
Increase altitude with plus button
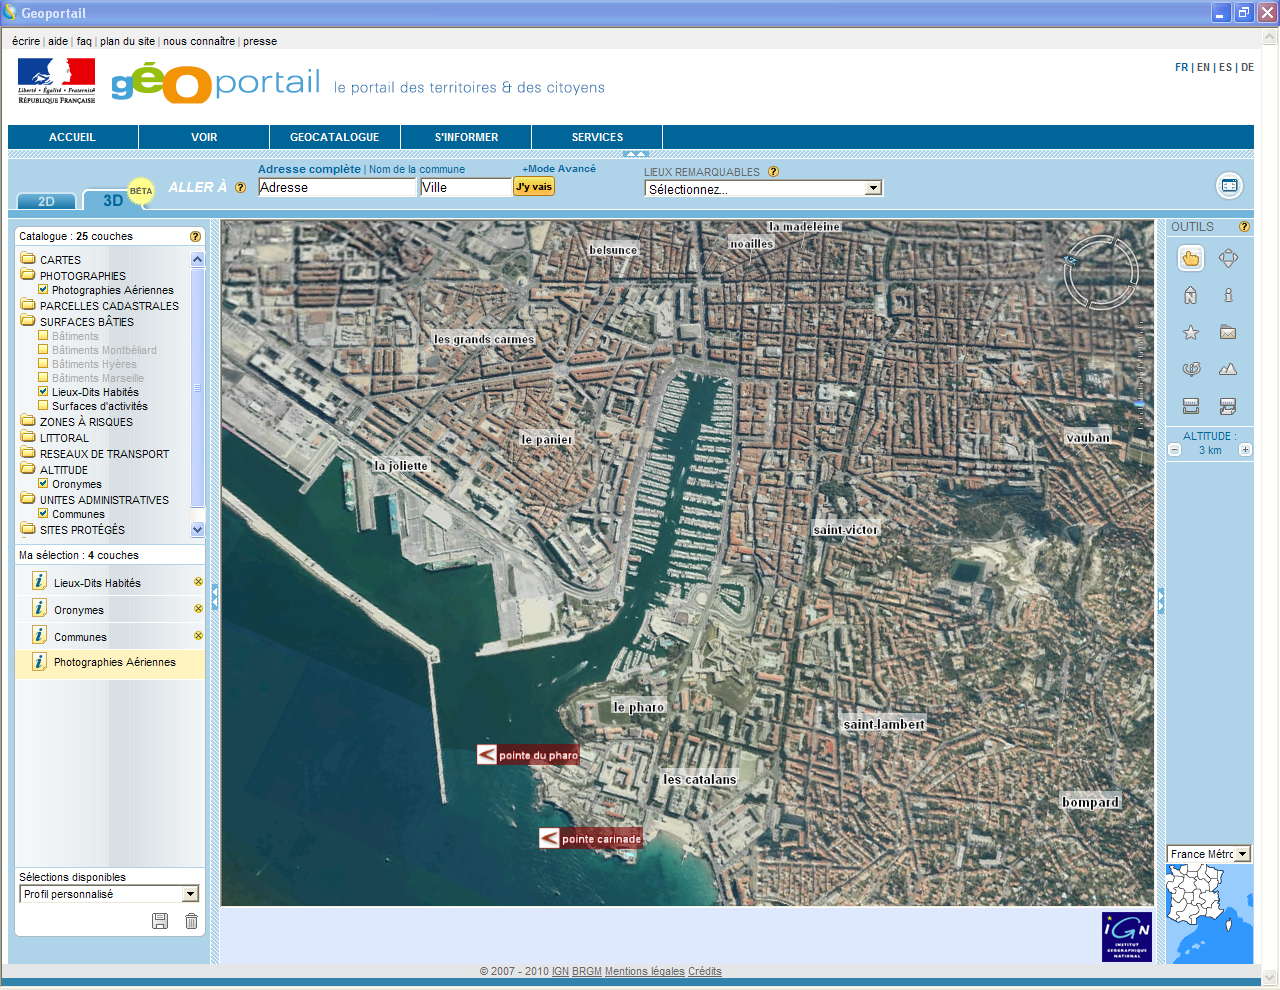tap(1245, 450)
